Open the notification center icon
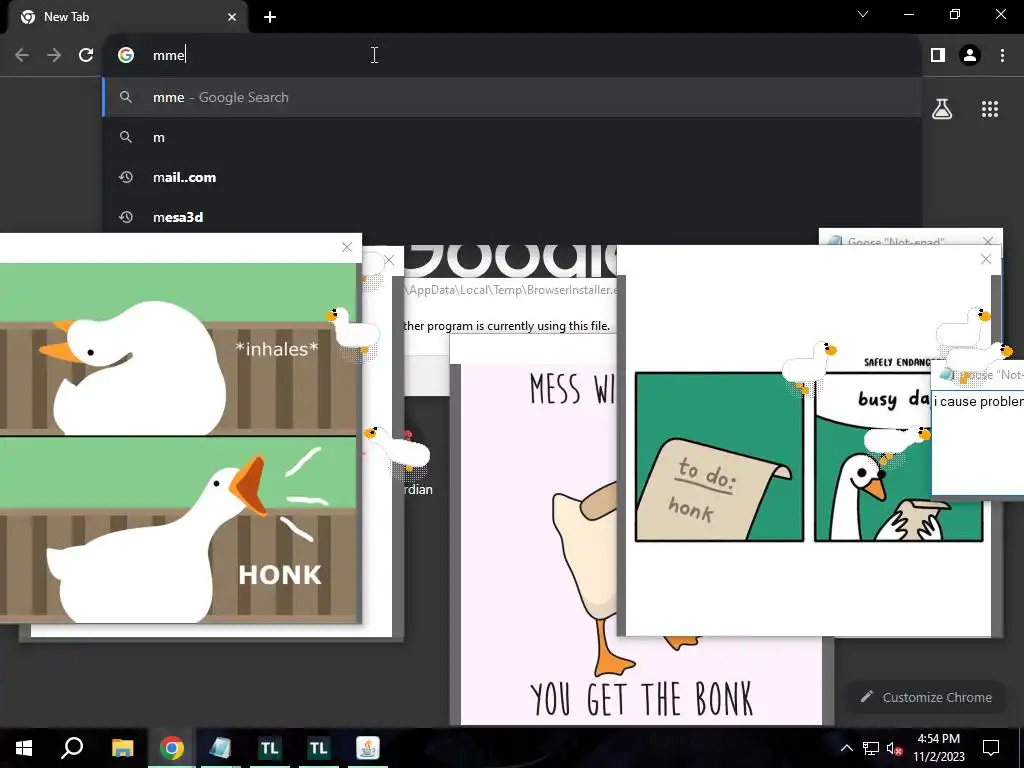 991,748
